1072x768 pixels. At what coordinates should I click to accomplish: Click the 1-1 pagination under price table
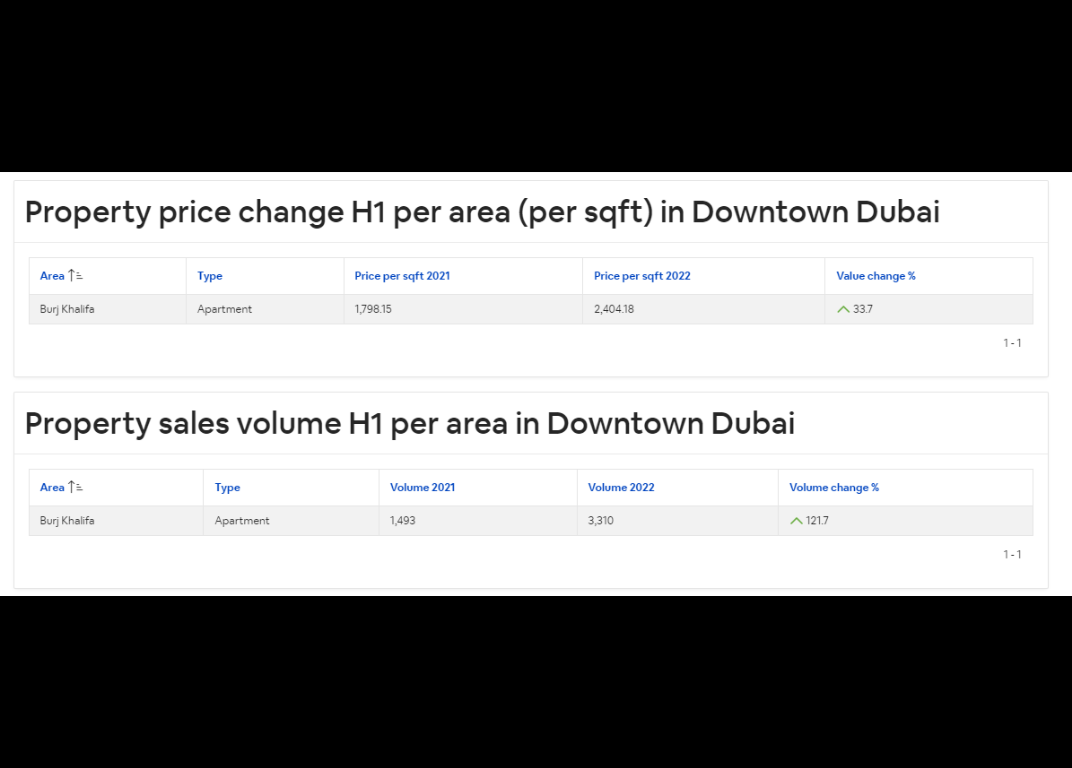pyautogui.click(x=1012, y=343)
